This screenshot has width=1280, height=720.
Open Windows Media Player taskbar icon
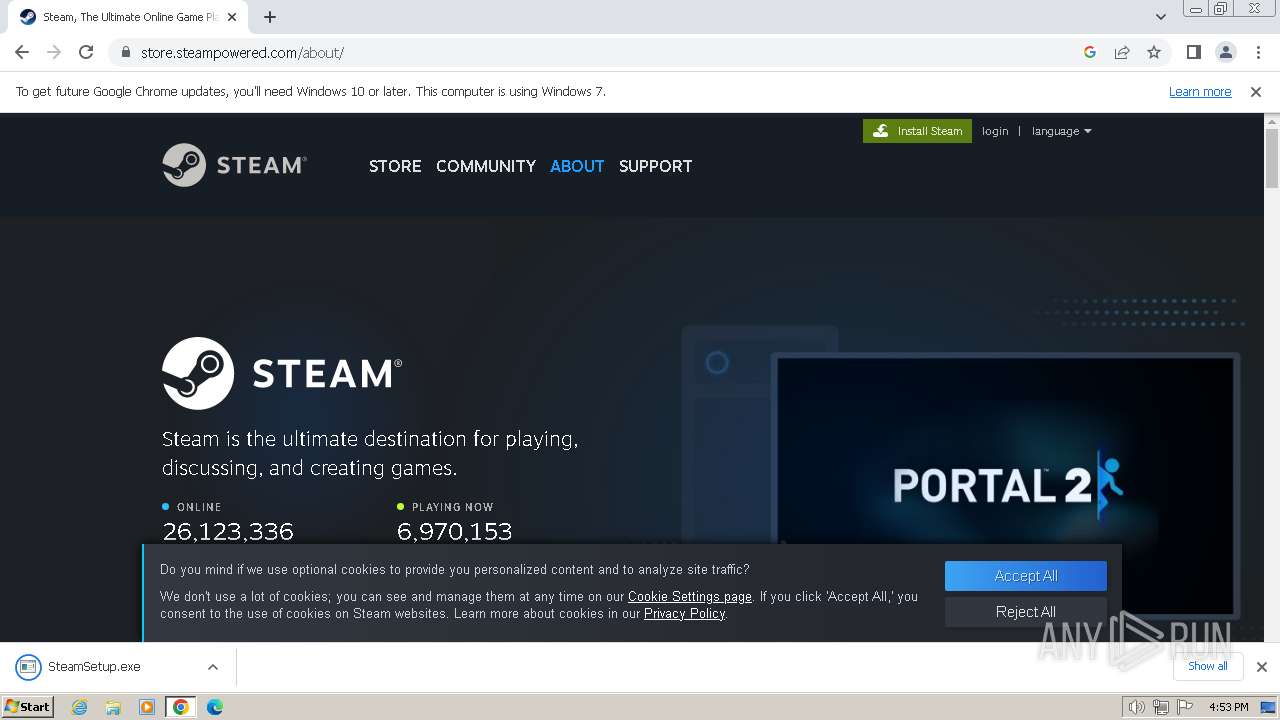(x=147, y=707)
